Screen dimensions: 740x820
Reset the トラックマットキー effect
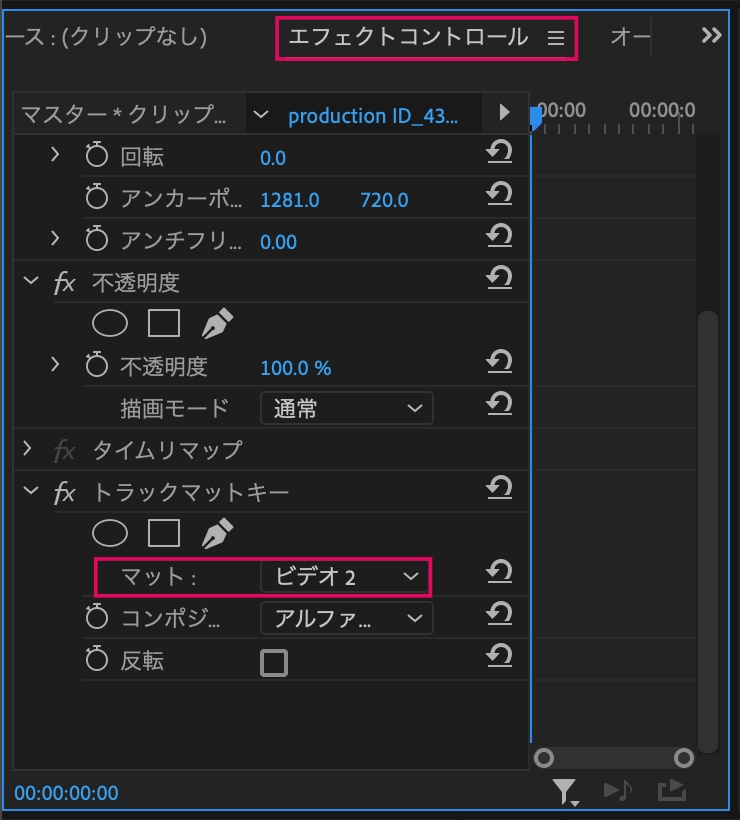tap(499, 488)
